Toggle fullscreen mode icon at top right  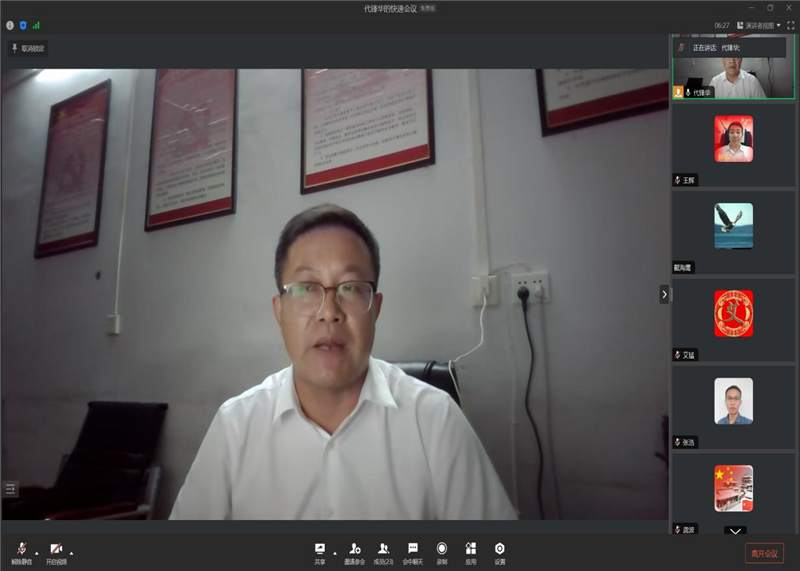pos(790,25)
